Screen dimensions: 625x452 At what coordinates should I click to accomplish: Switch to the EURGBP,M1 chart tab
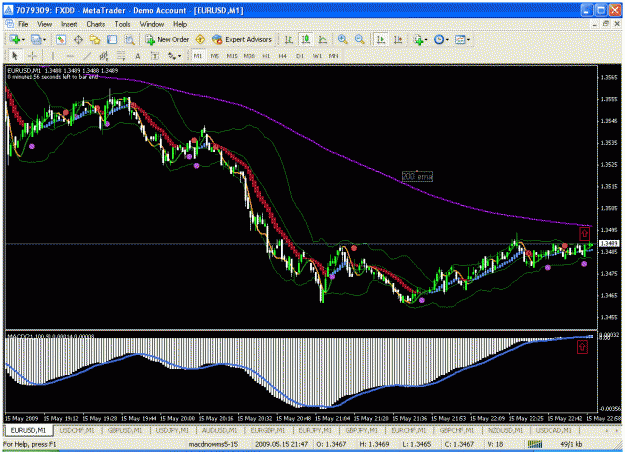pos(267,430)
